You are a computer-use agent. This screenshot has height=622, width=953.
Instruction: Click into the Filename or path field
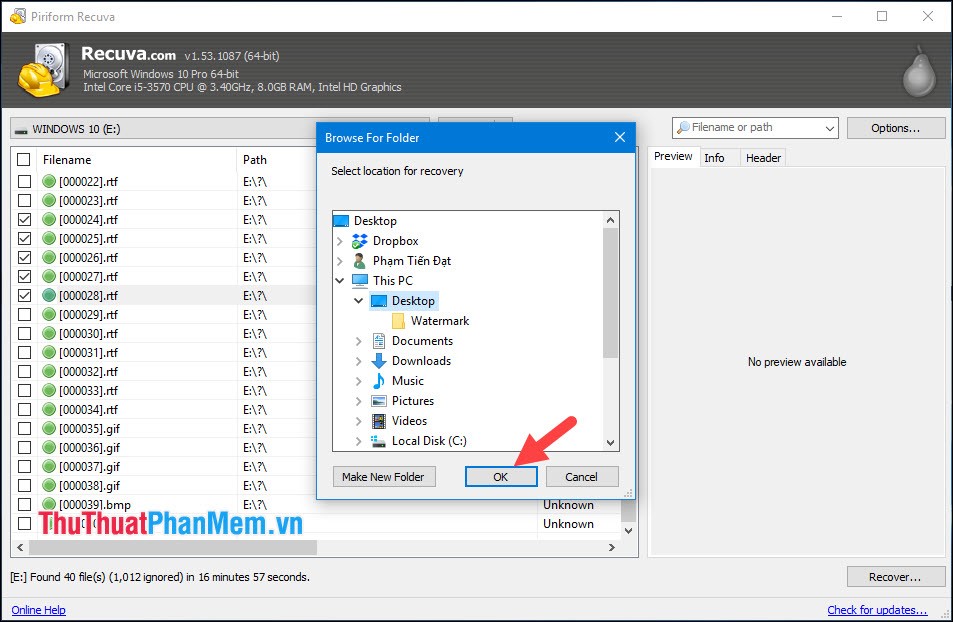click(755, 128)
